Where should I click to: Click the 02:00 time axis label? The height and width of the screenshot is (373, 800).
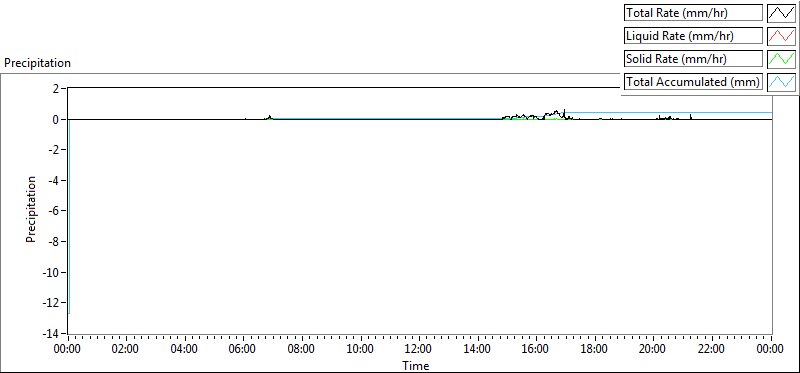(x=125, y=349)
